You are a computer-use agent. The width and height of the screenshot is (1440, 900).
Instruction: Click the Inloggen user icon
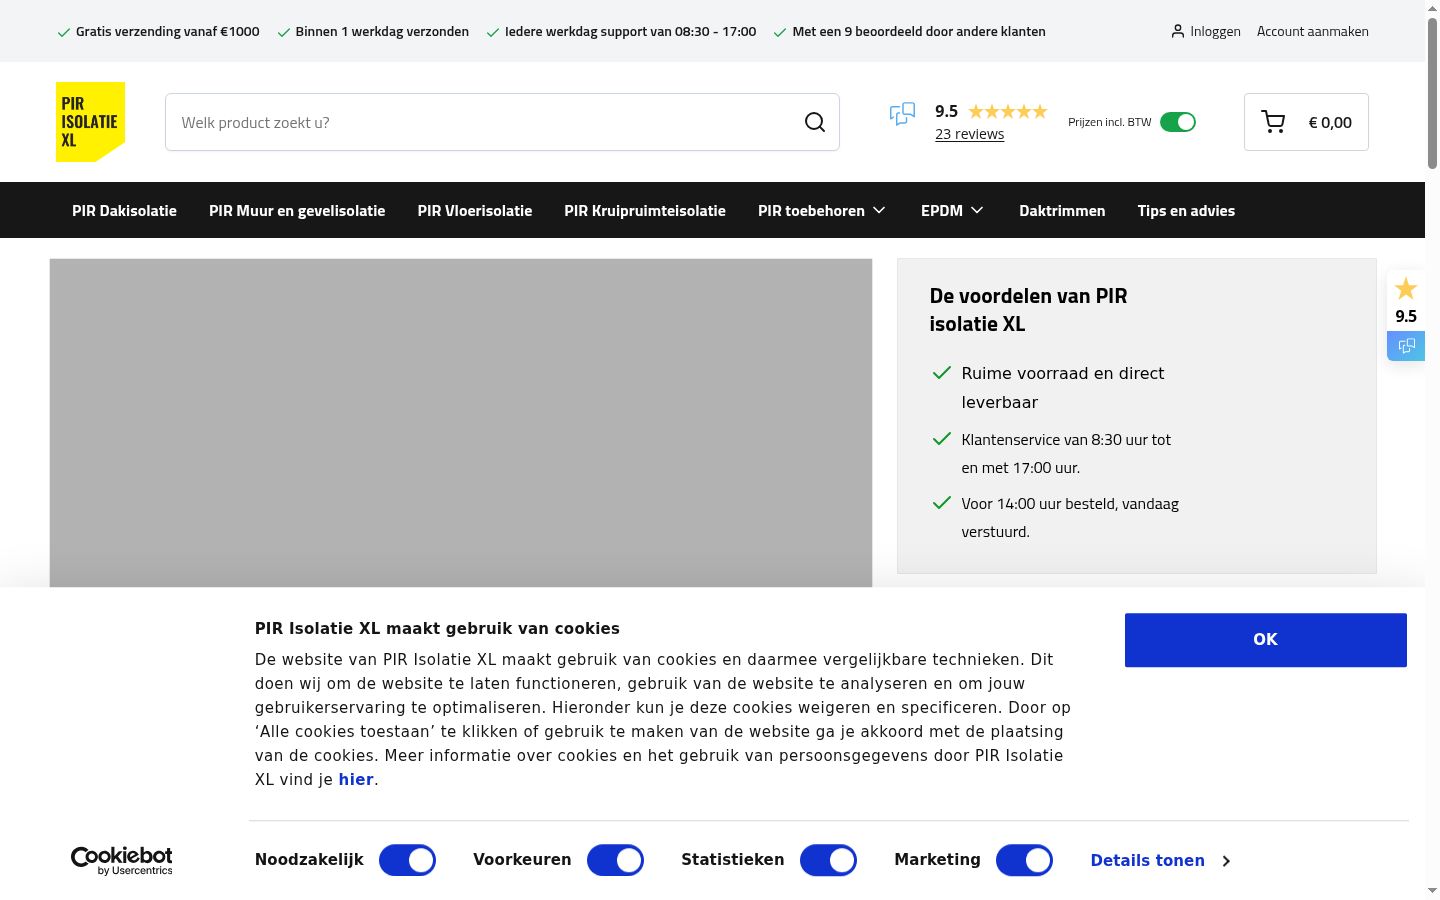[x=1178, y=31]
